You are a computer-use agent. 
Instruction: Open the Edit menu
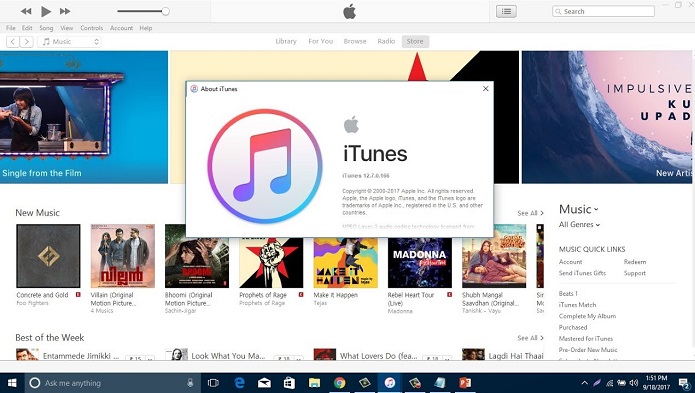(27, 28)
